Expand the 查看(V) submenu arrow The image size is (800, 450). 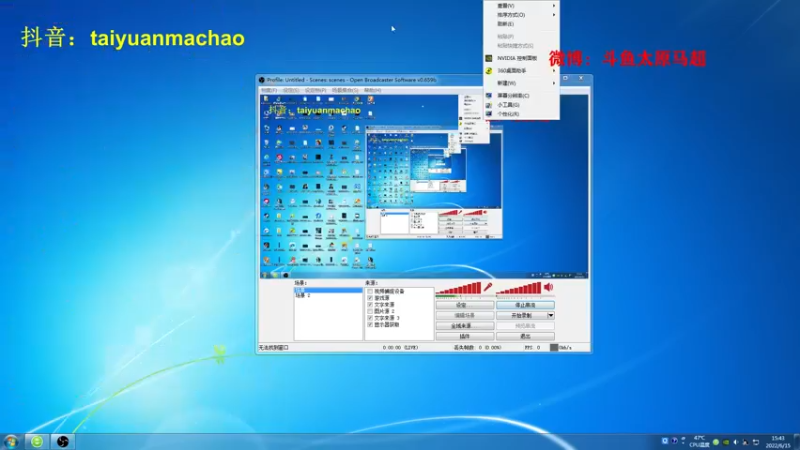coord(554,6)
